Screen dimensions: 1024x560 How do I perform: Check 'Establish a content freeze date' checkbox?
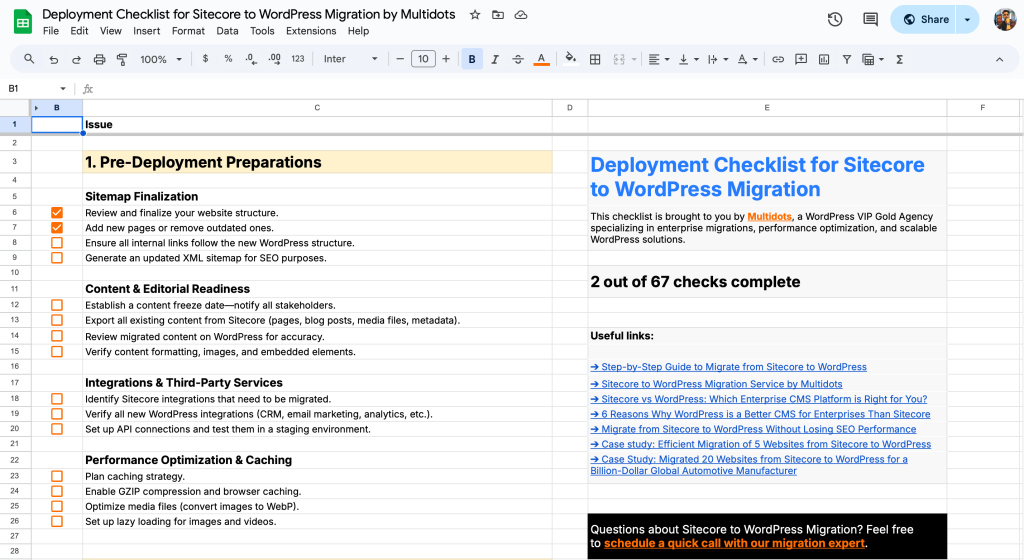(57, 305)
